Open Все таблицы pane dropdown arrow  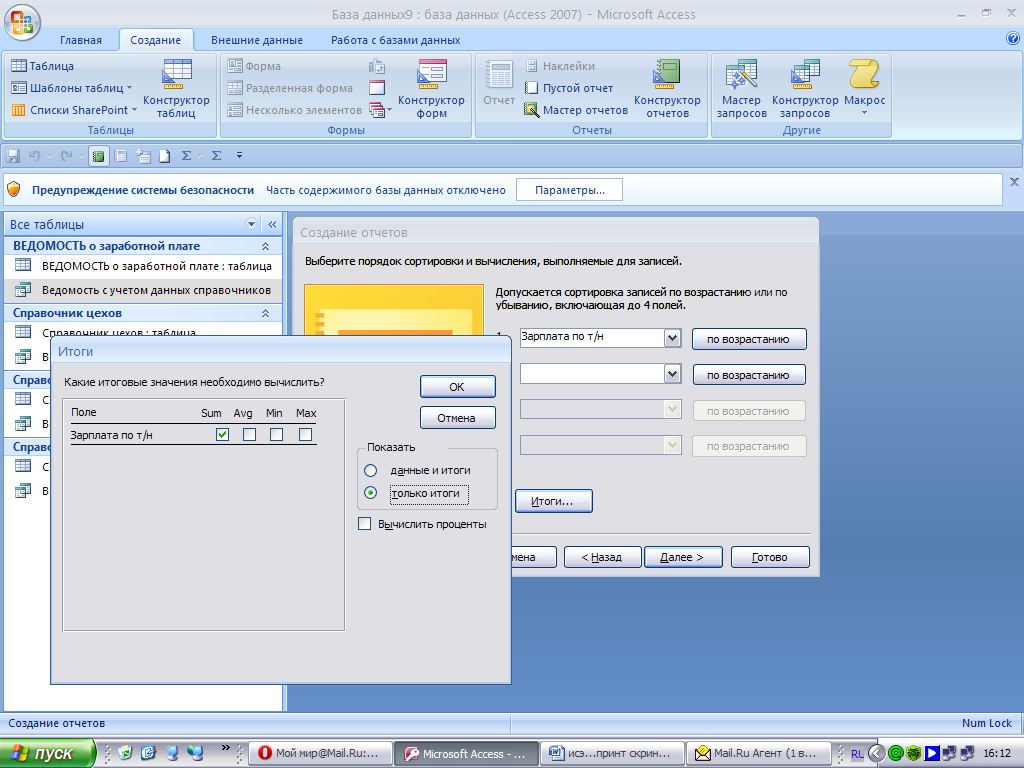point(251,224)
